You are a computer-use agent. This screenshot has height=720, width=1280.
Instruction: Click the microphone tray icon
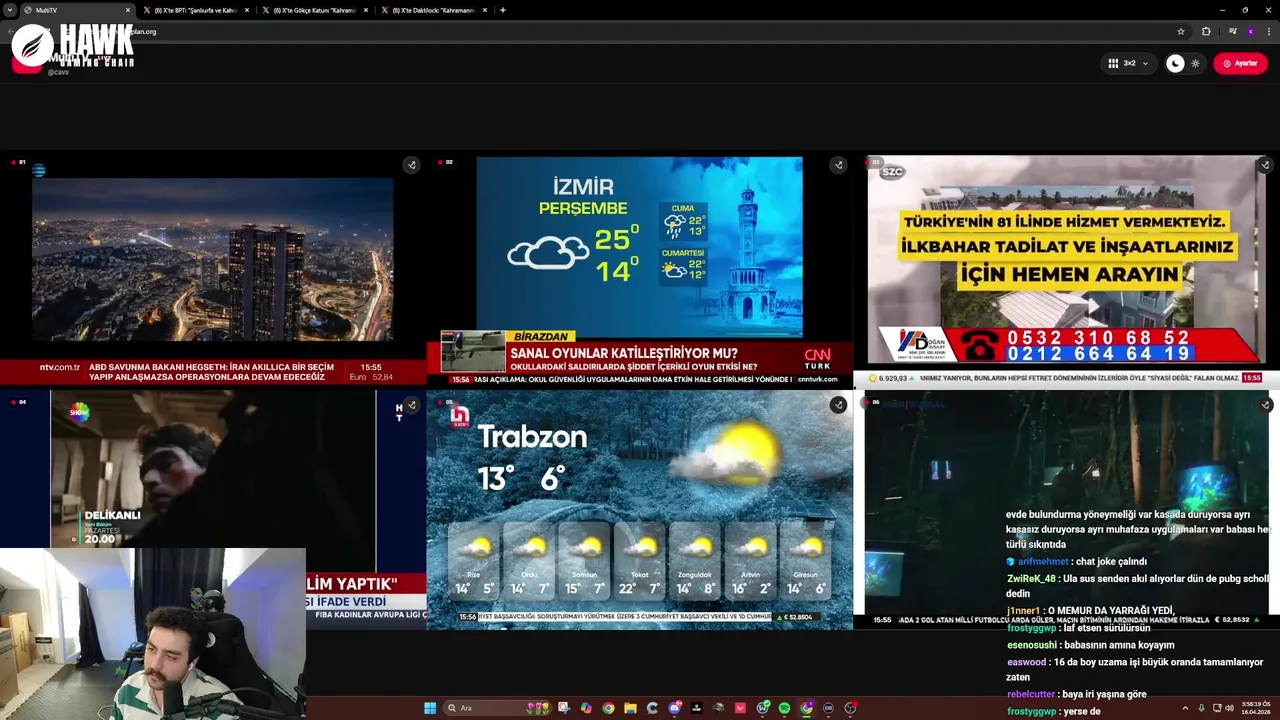tap(1201, 708)
